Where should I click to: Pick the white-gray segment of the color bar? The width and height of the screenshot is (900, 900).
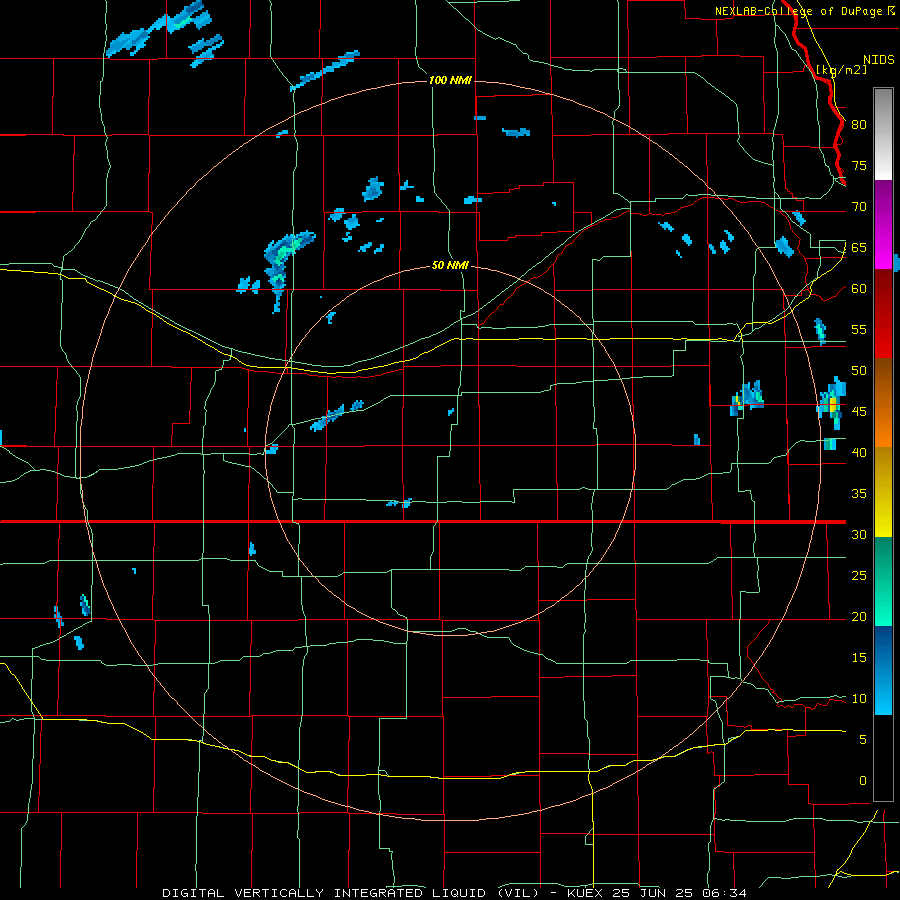[x=883, y=134]
